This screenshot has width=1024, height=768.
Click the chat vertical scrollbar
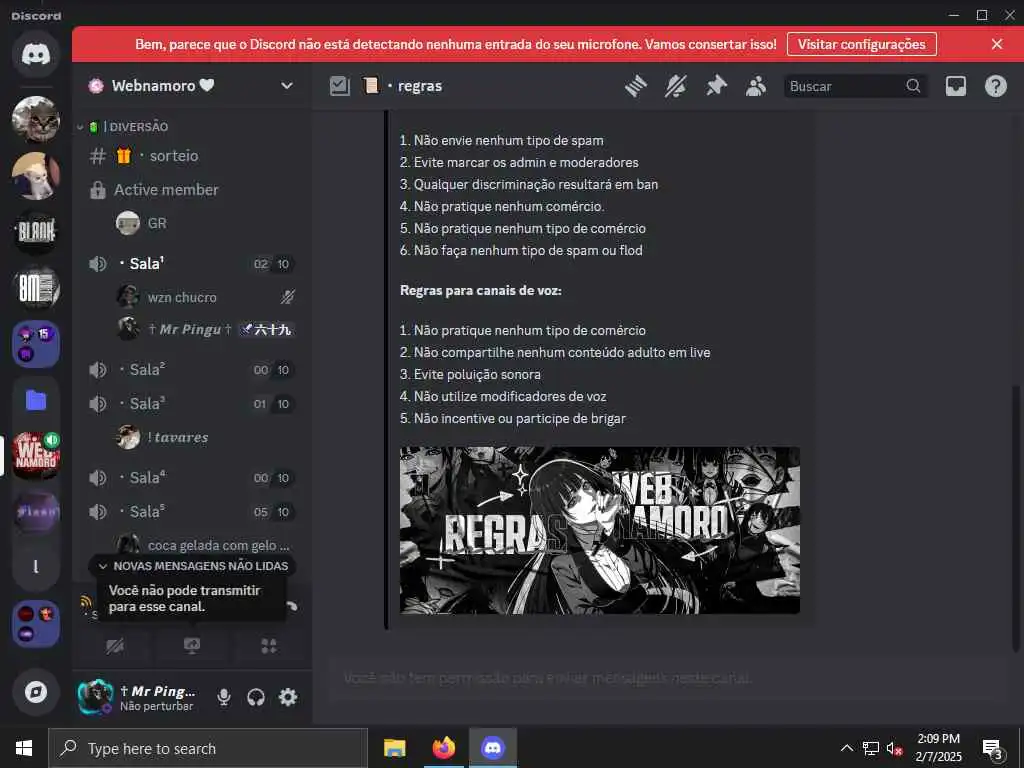[1016, 517]
